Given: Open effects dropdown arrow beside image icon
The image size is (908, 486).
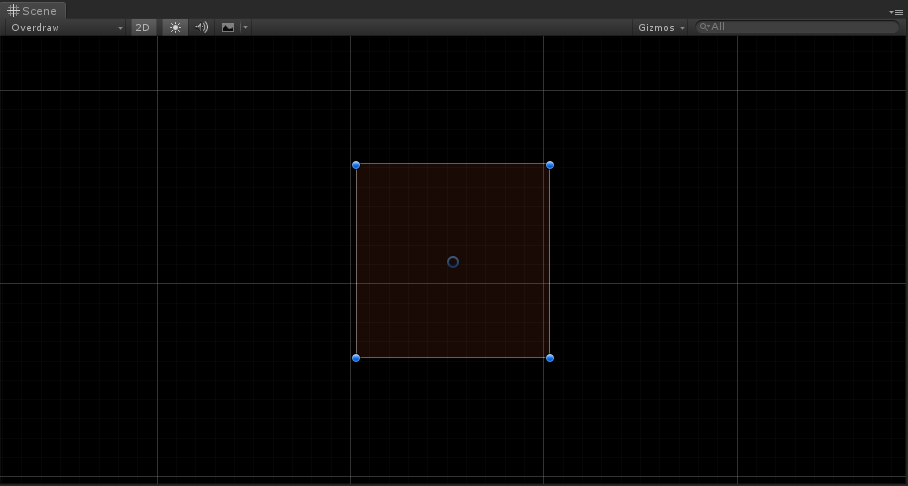Looking at the screenshot, I should click(246, 27).
